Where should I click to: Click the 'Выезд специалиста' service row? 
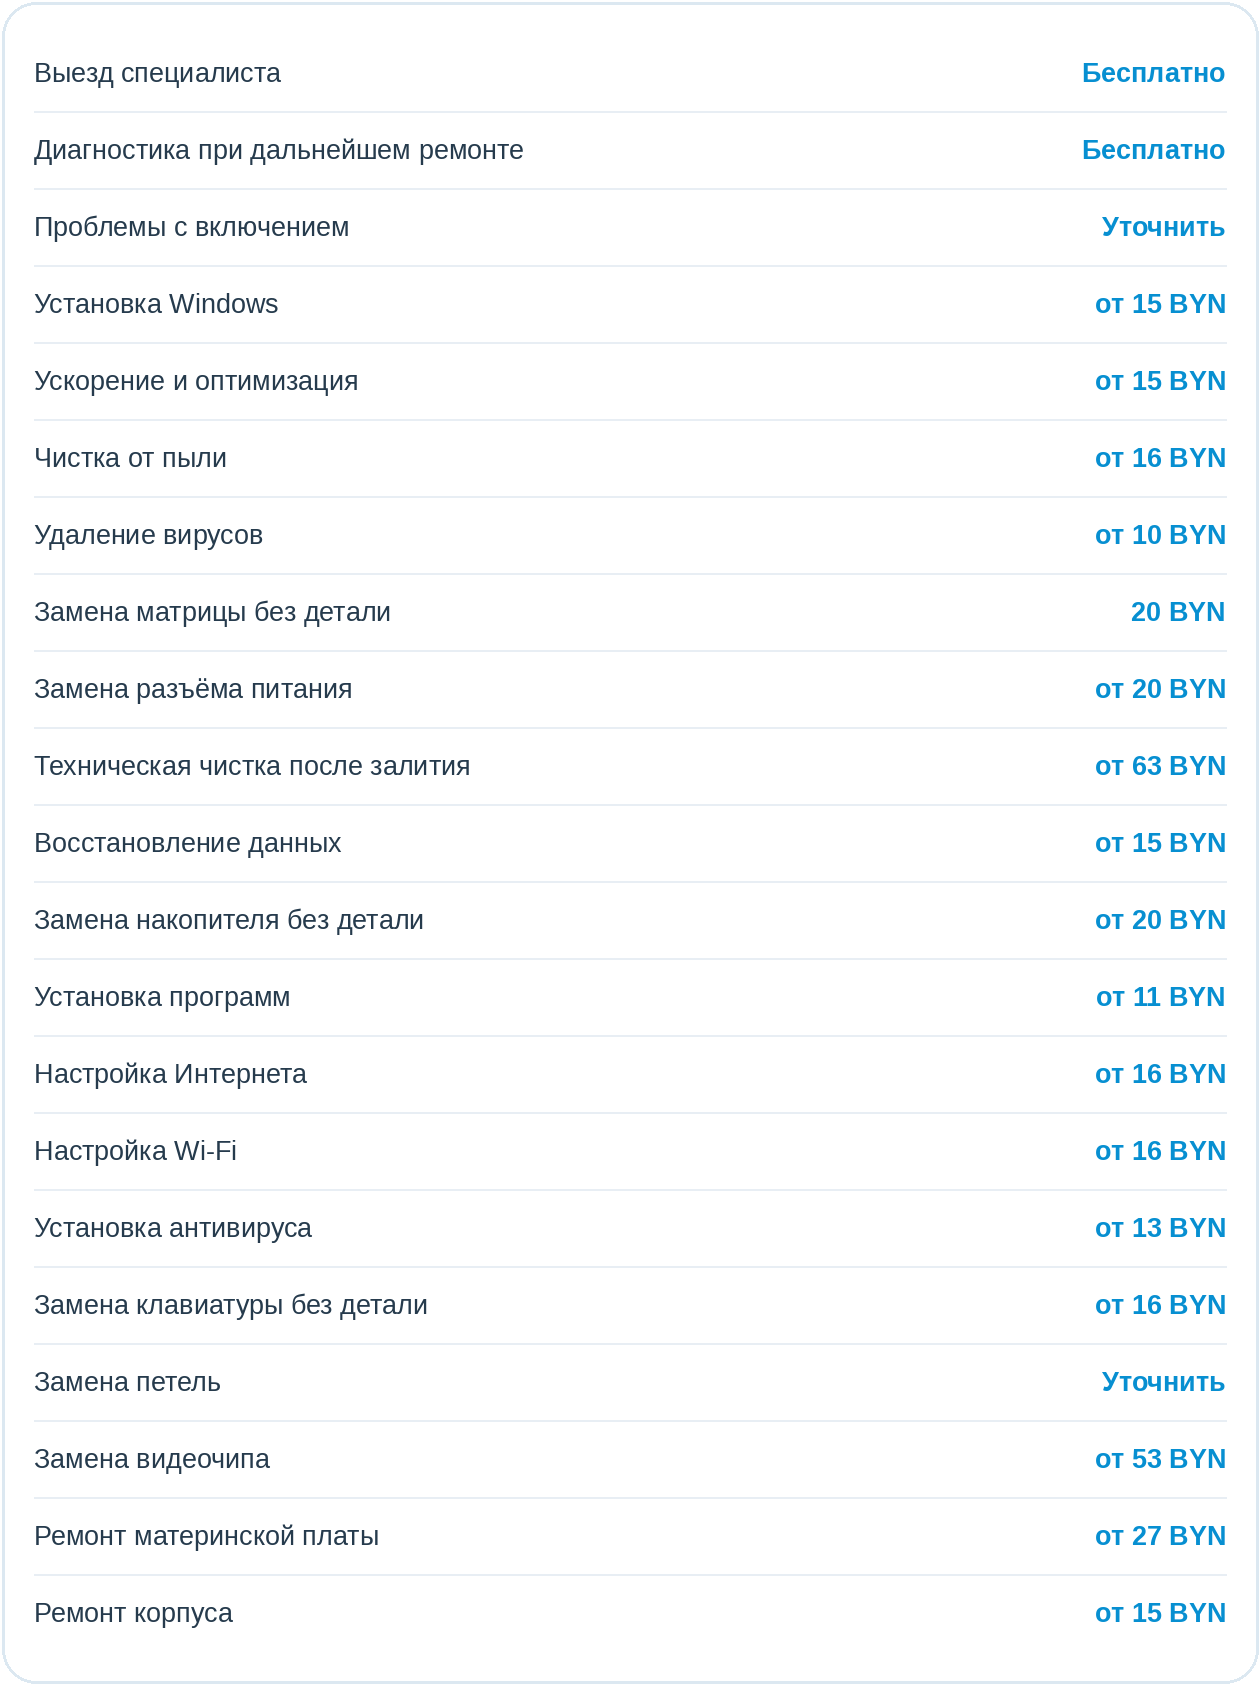pyautogui.click(x=630, y=74)
